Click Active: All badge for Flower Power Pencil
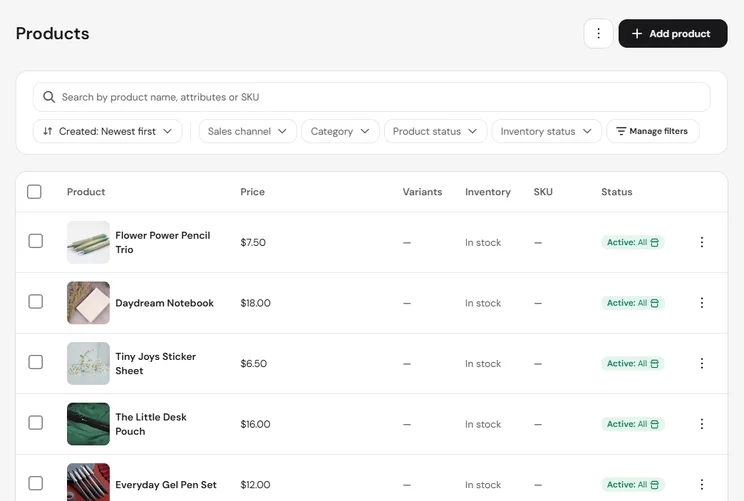 tap(633, 242)
